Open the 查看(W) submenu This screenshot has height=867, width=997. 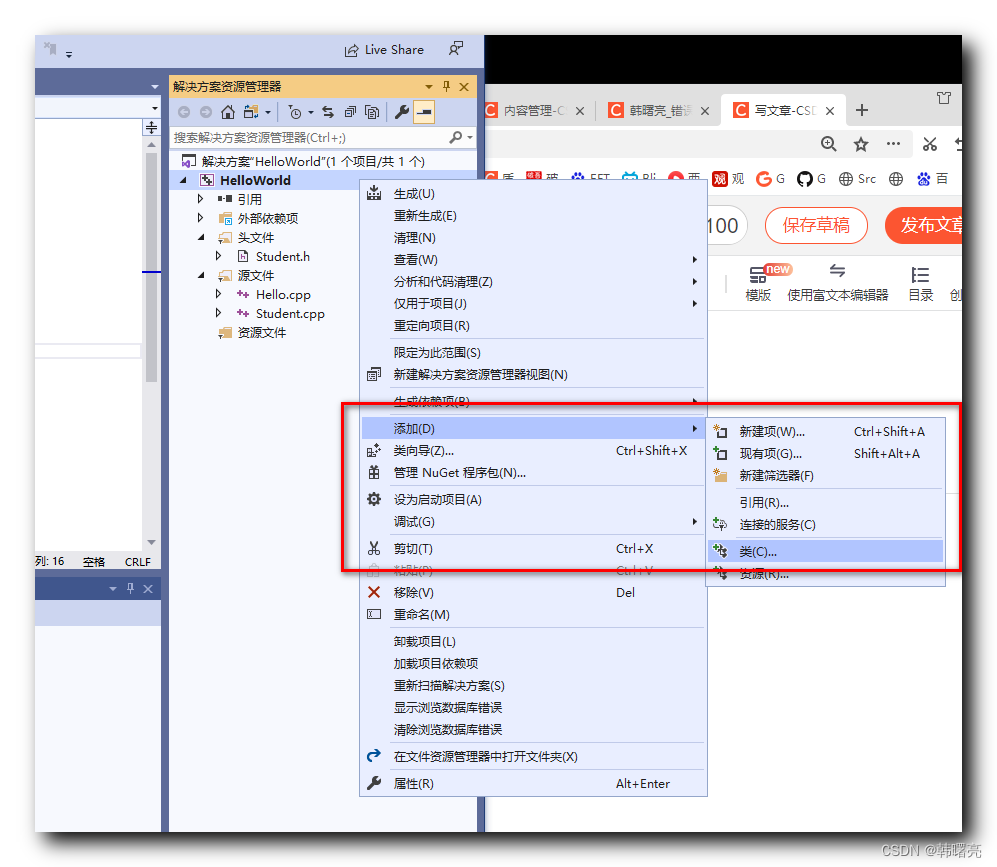pyautogui.click(x=533, y=260)
